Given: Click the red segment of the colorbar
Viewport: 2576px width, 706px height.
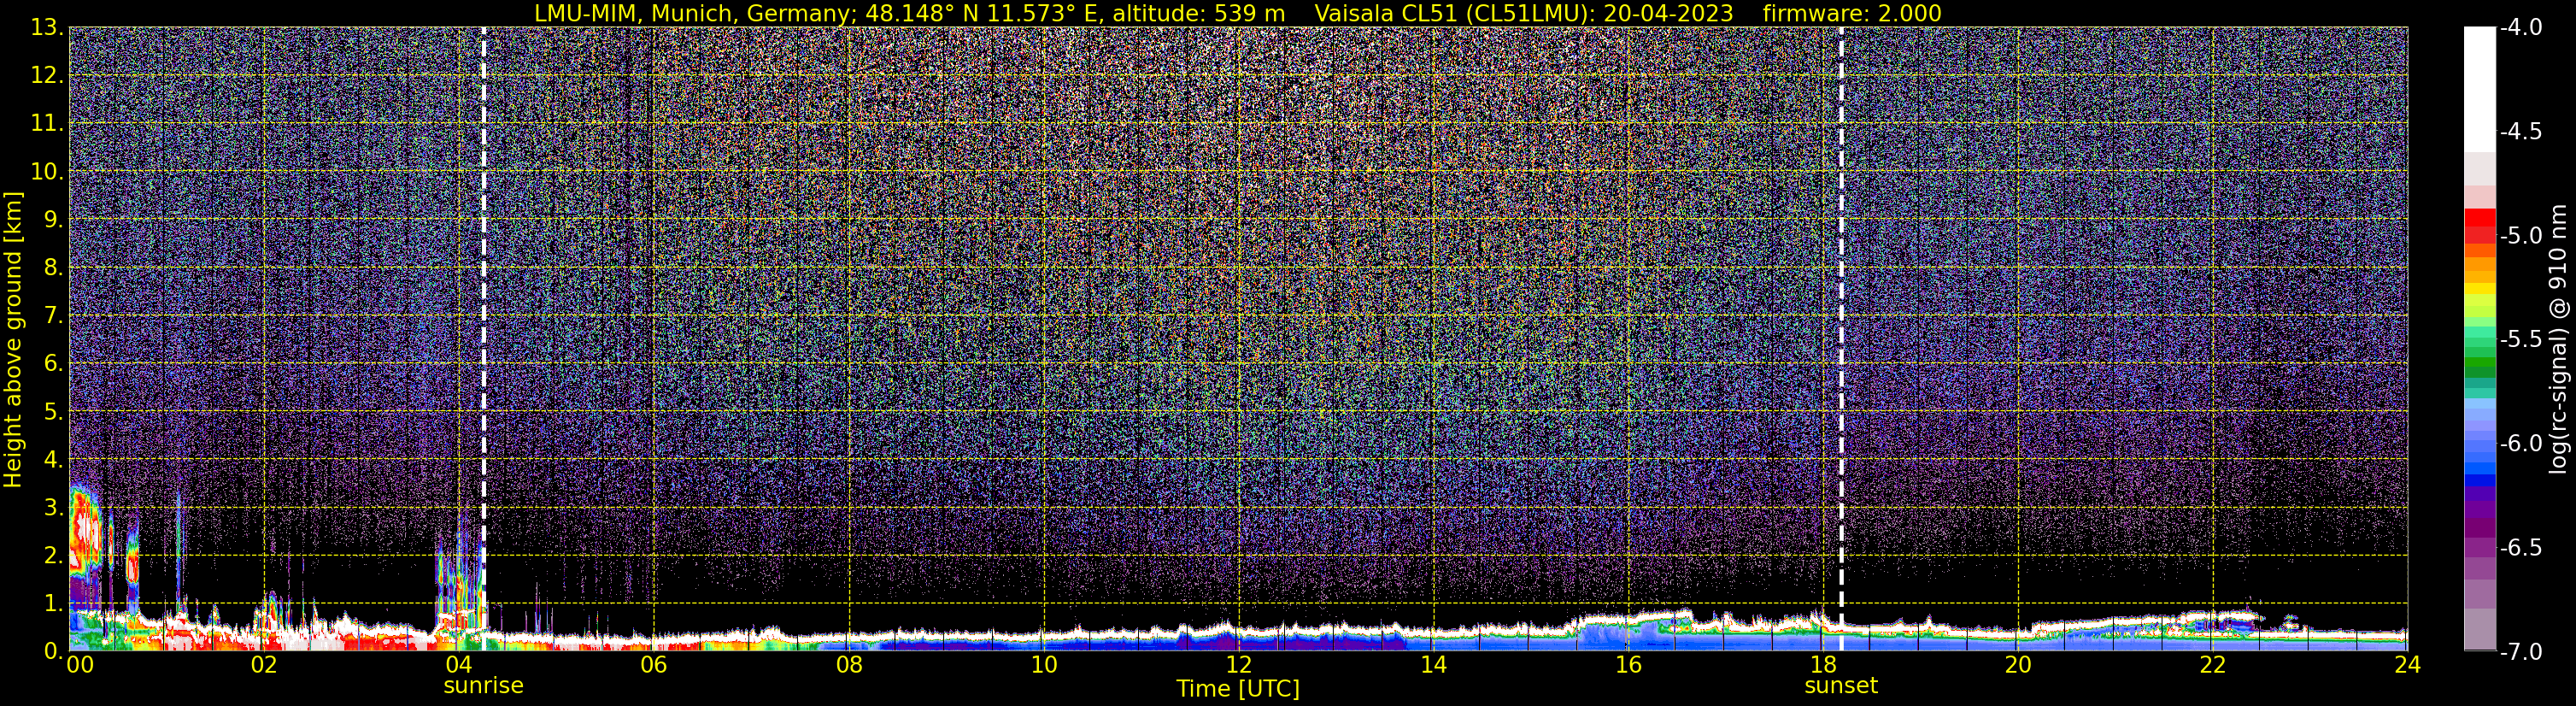Looking at the screenshot, I should 2480,218.
